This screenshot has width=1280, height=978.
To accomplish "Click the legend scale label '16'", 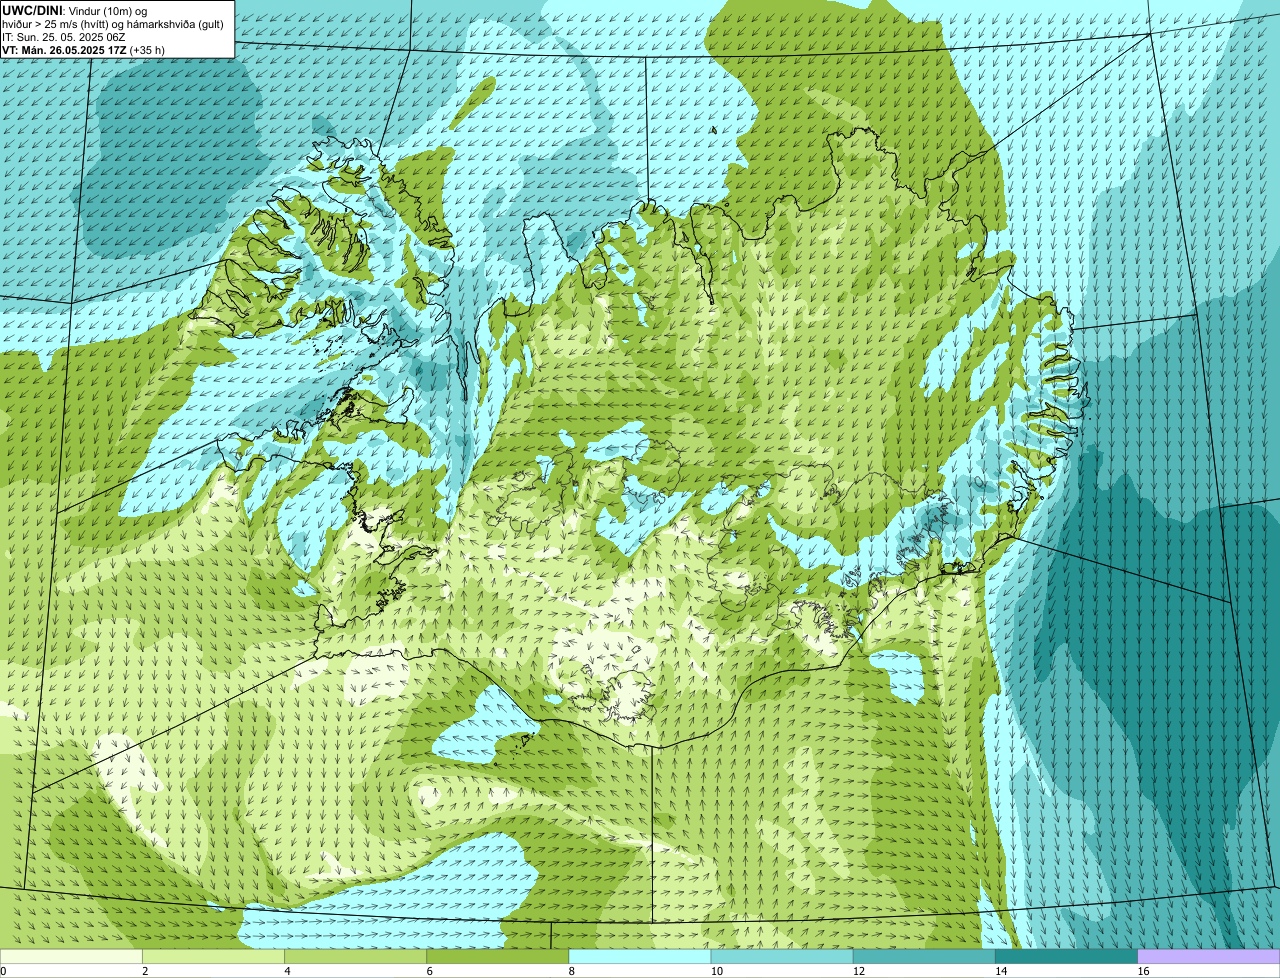I will pos(1143,971).
